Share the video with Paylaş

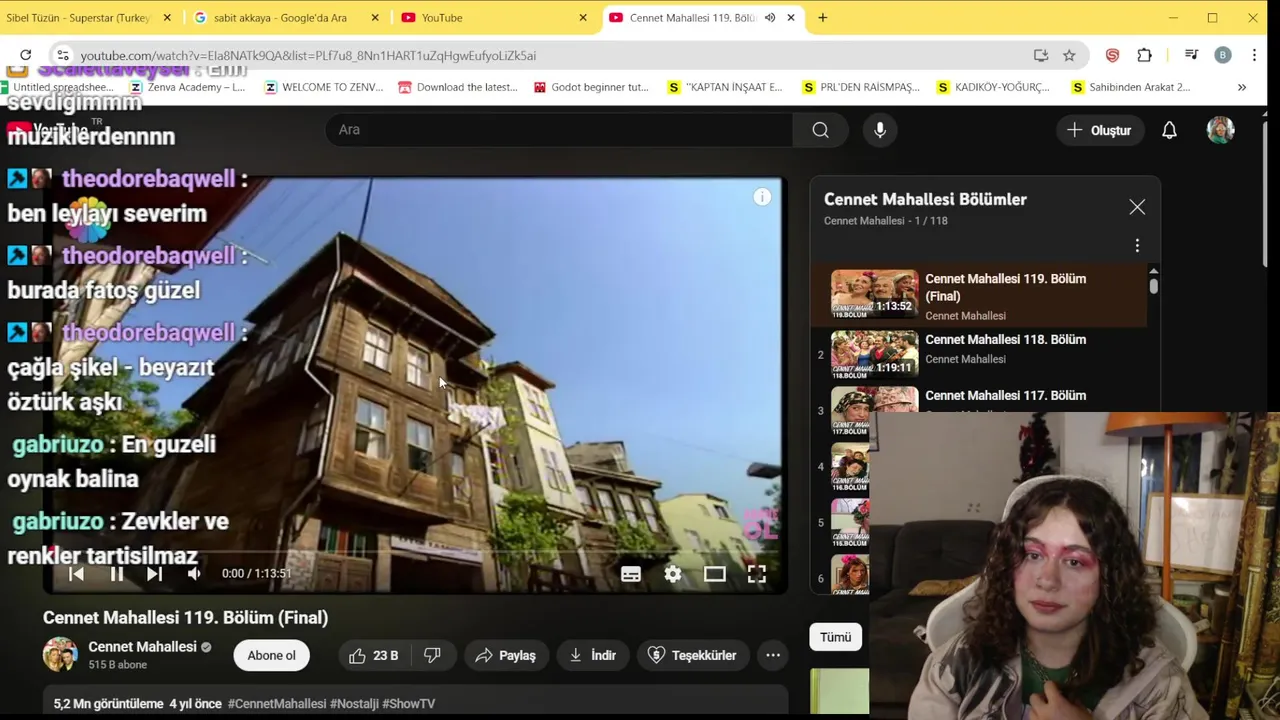(506, 656)
